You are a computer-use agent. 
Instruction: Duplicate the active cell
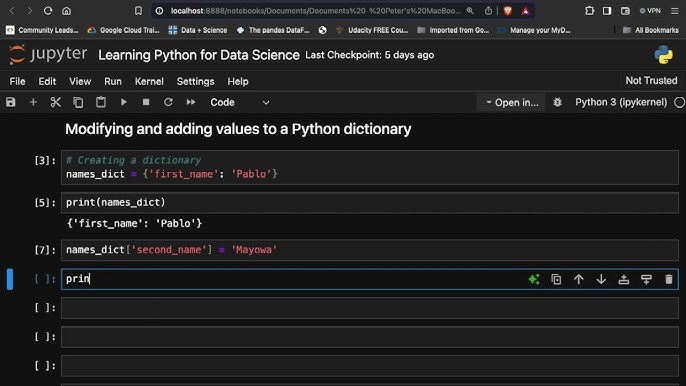556,279
